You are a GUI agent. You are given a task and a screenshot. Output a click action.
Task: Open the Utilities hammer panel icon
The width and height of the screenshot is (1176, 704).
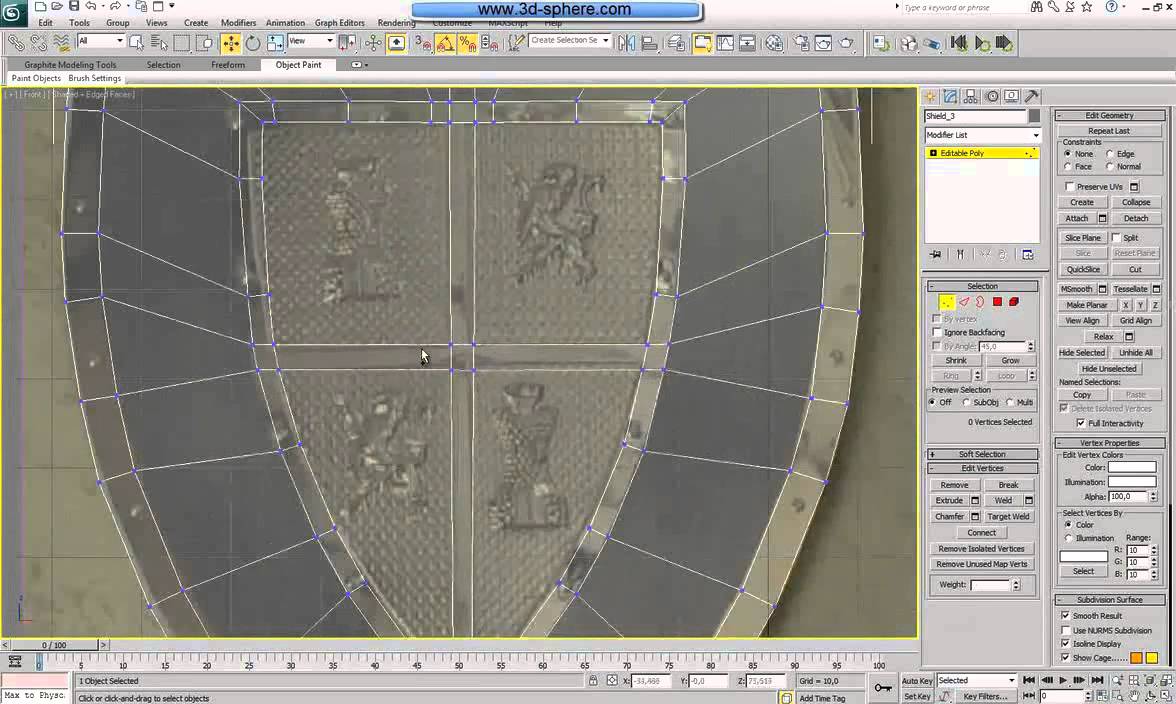[x=1032, y=96]
